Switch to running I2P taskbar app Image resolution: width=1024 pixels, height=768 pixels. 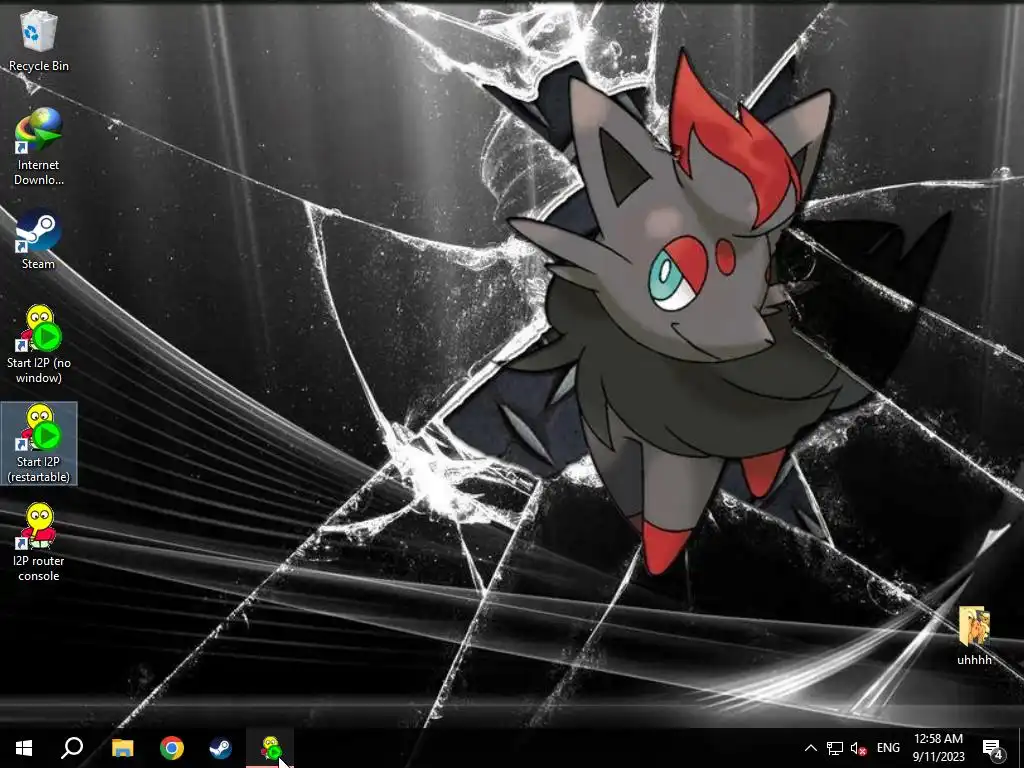270,748
